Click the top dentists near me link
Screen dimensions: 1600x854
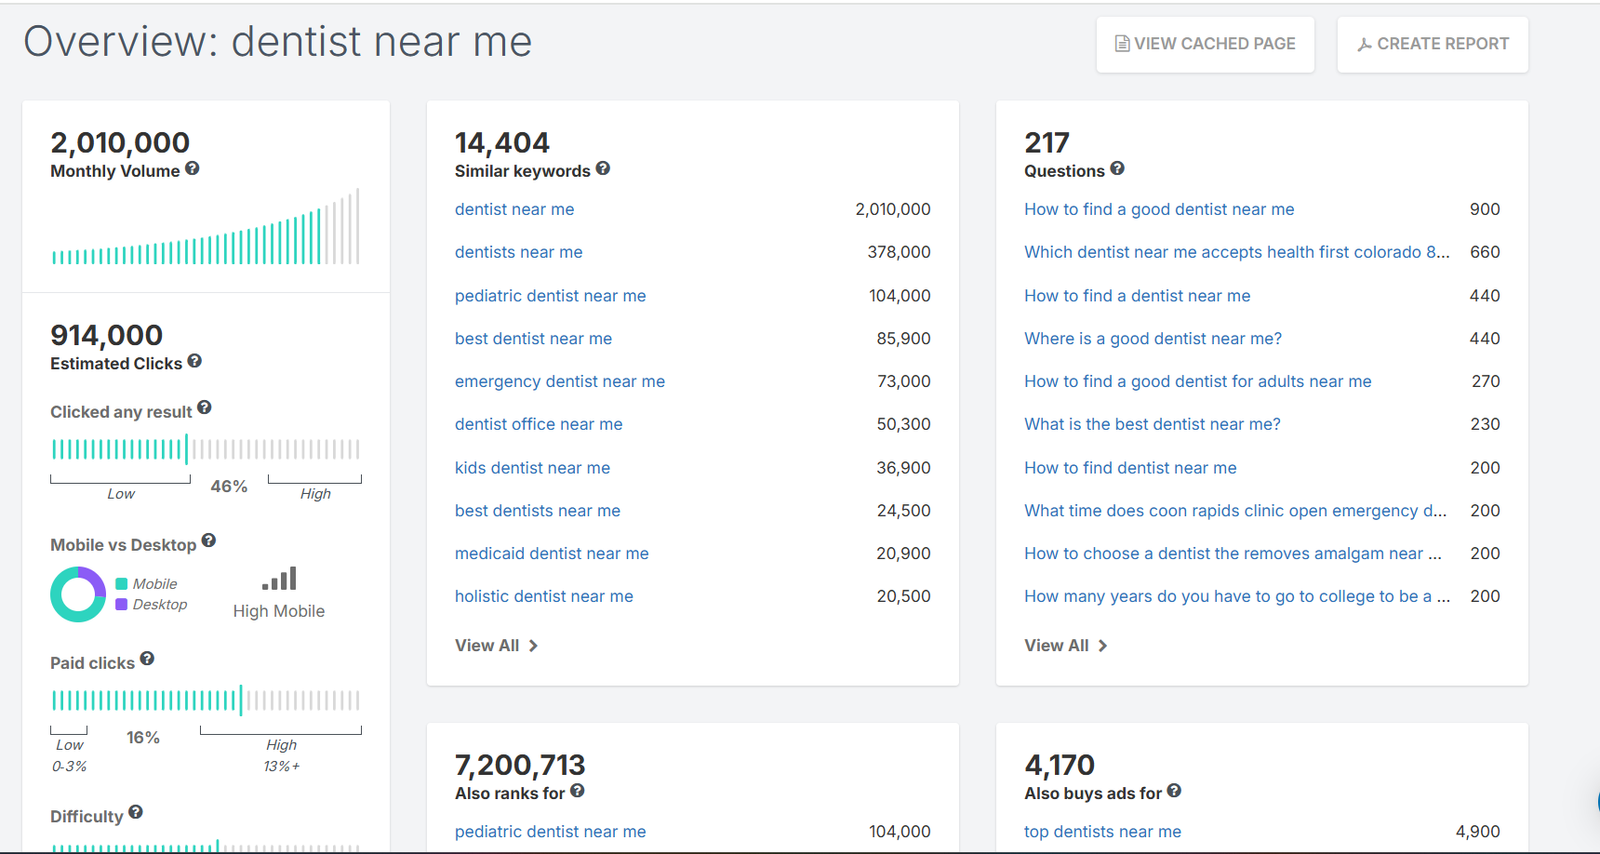pyautogui.click(x=1102, y=831)
